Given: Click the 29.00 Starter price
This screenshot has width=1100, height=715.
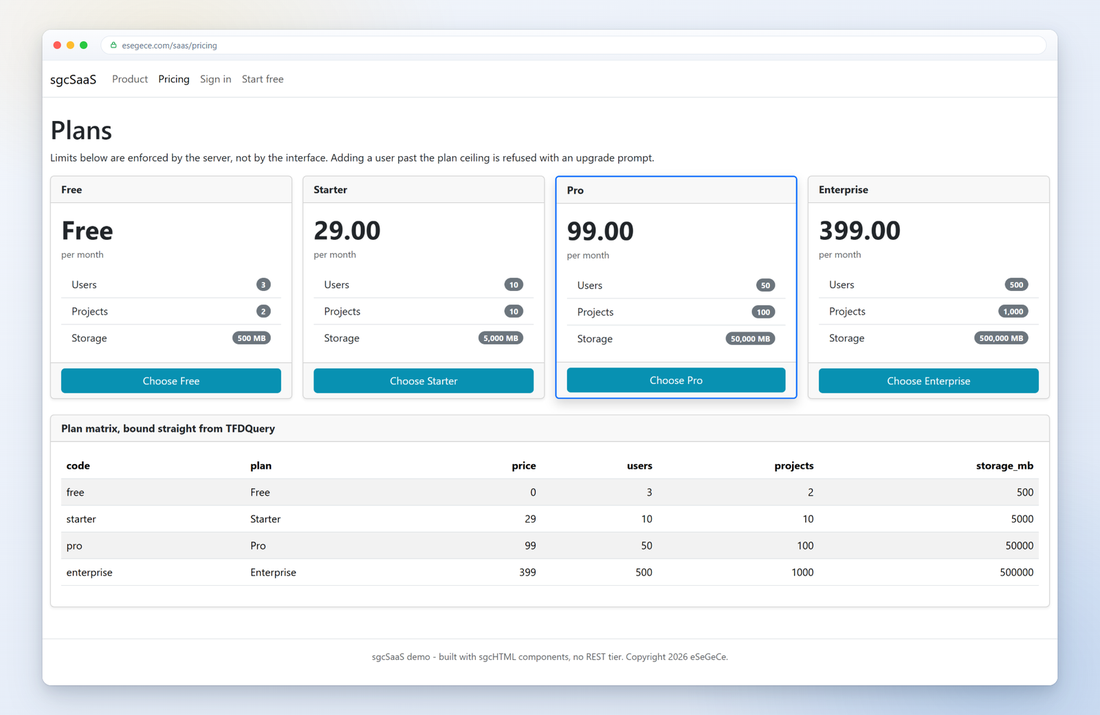Looking at the screenshot, I should click(347, 230).
